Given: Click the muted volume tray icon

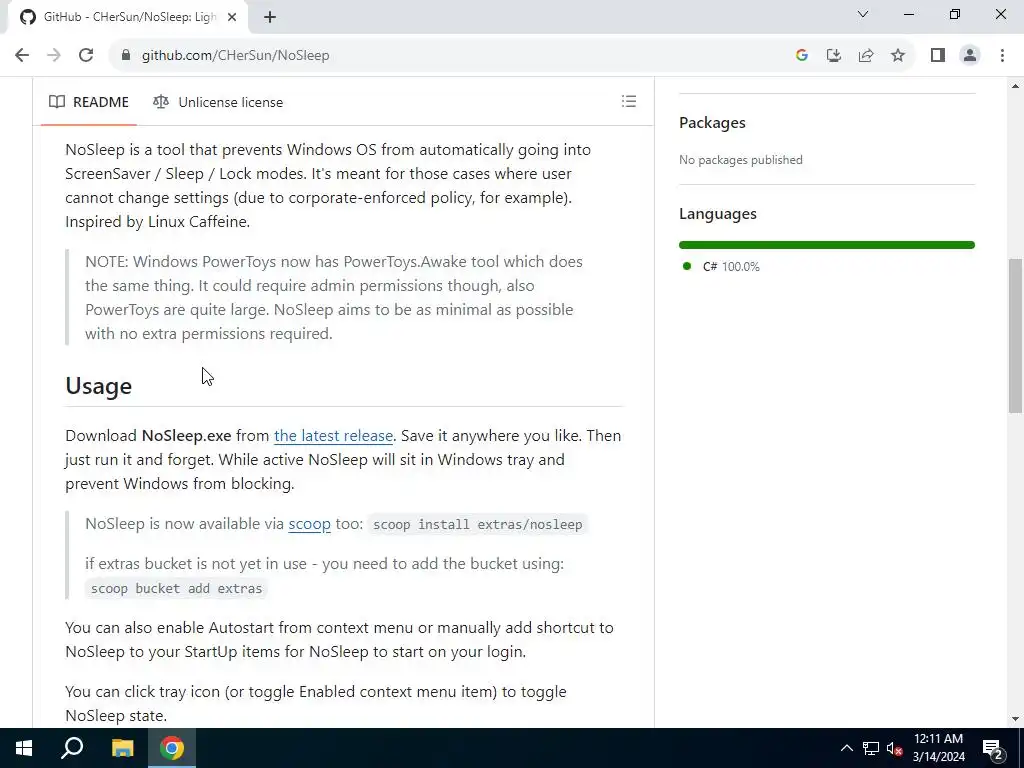Looking at the screenshot, I should pos(894,748).
